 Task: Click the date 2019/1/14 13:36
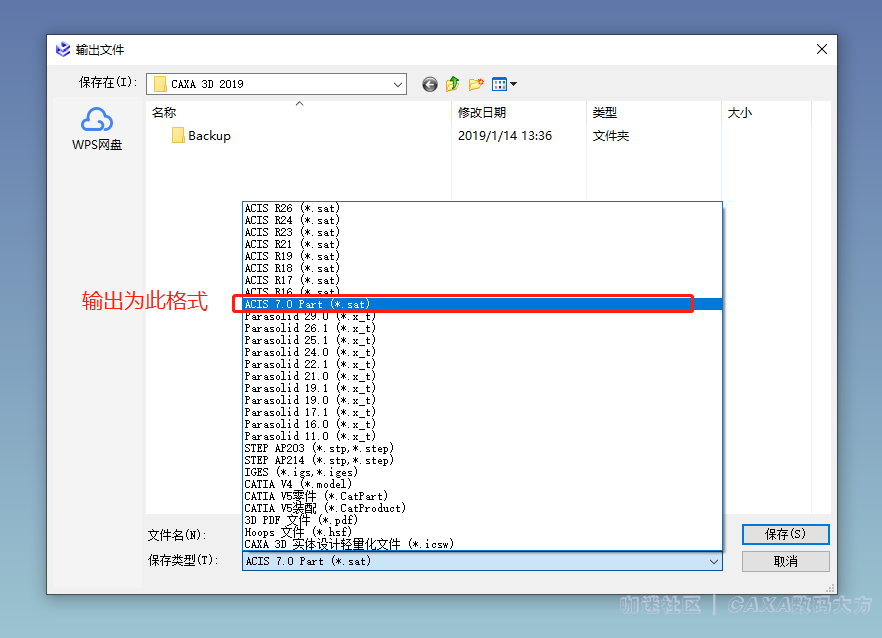coord(505,136)
